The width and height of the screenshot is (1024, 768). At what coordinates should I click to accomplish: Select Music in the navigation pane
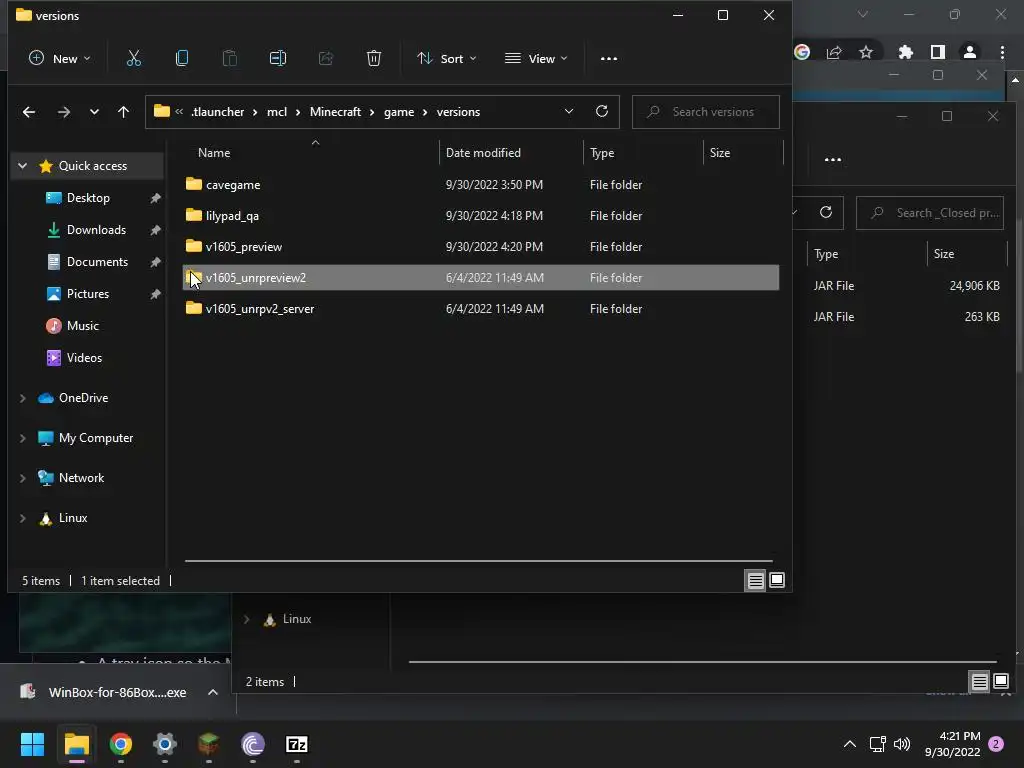[x=82, y=326]
